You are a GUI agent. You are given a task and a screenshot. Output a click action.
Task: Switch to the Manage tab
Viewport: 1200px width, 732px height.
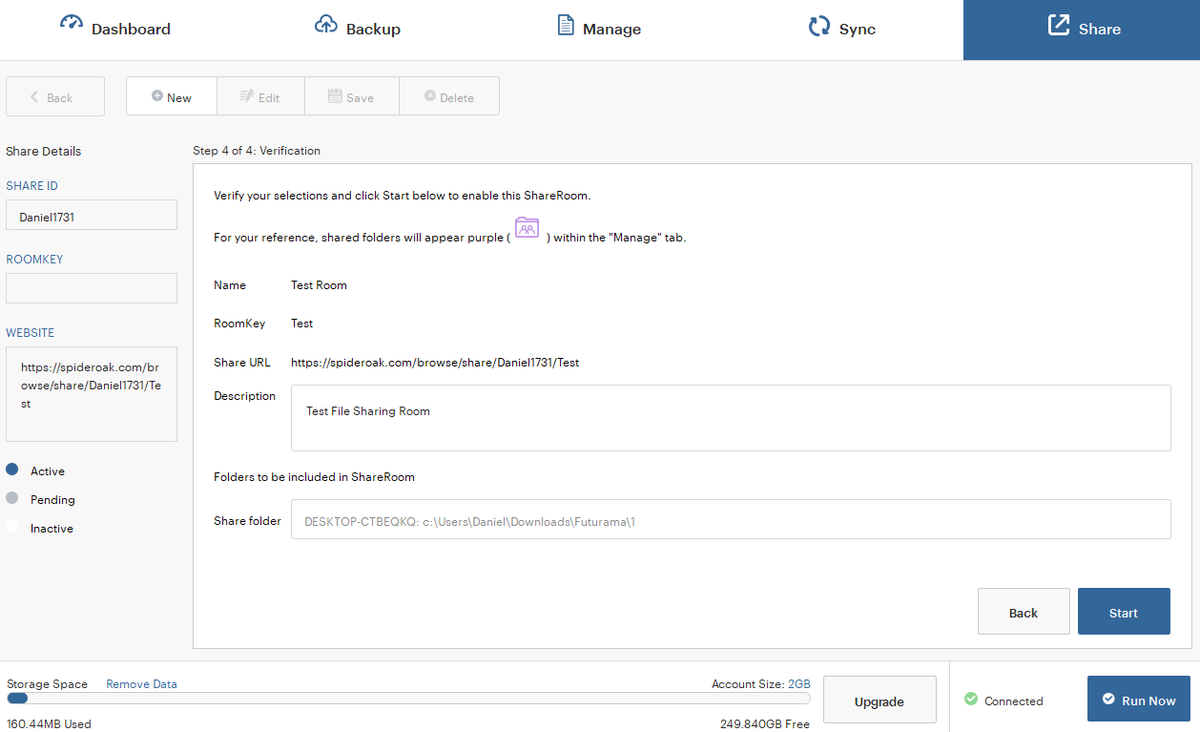tap(597, 28)
